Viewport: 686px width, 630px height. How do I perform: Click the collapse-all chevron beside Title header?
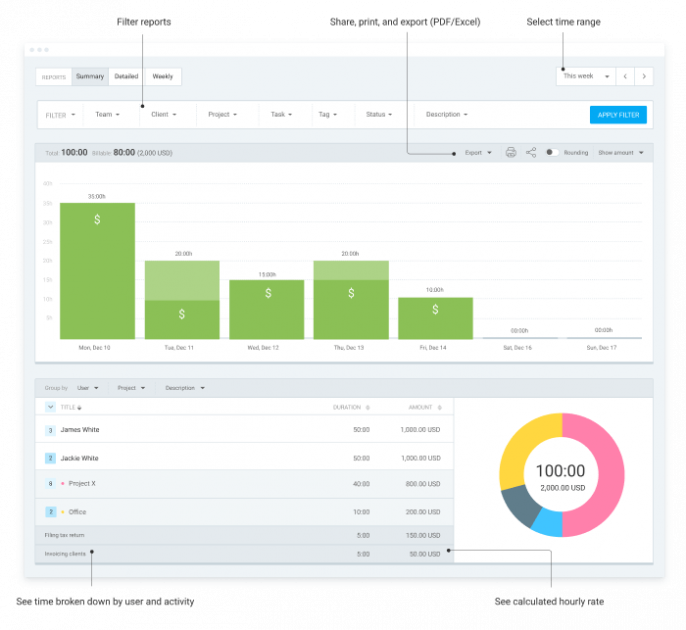point(51,407)
